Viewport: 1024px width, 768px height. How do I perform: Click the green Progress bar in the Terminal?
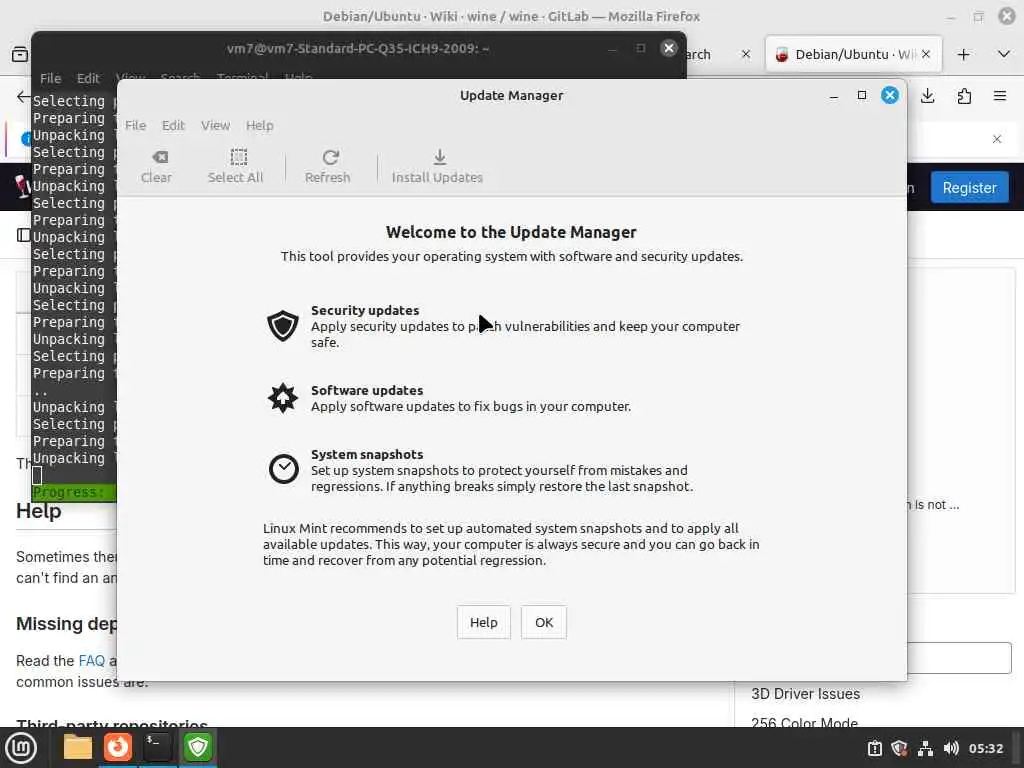click(x=74, y=492)
